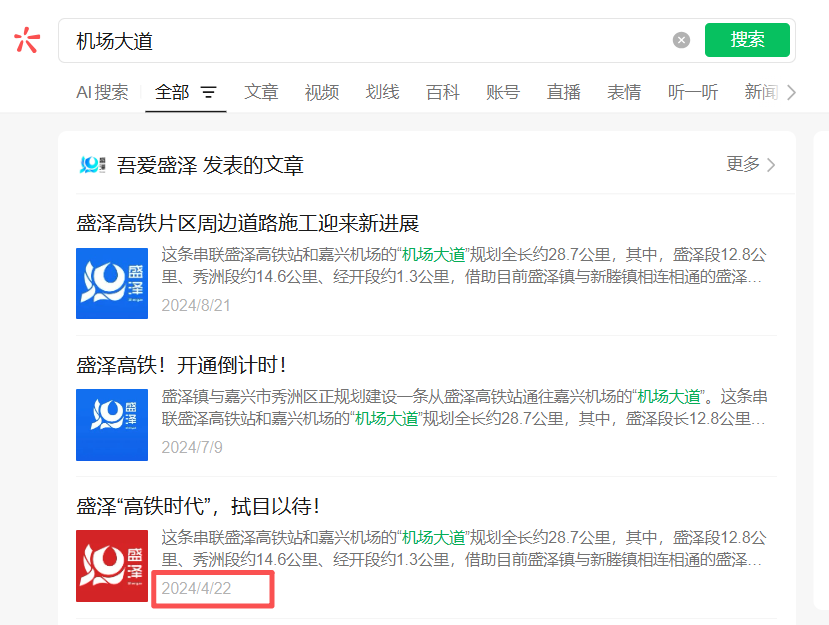829x625 pixels.
Task: Click 更多 to see more articles
Action: tap(743, 165)
